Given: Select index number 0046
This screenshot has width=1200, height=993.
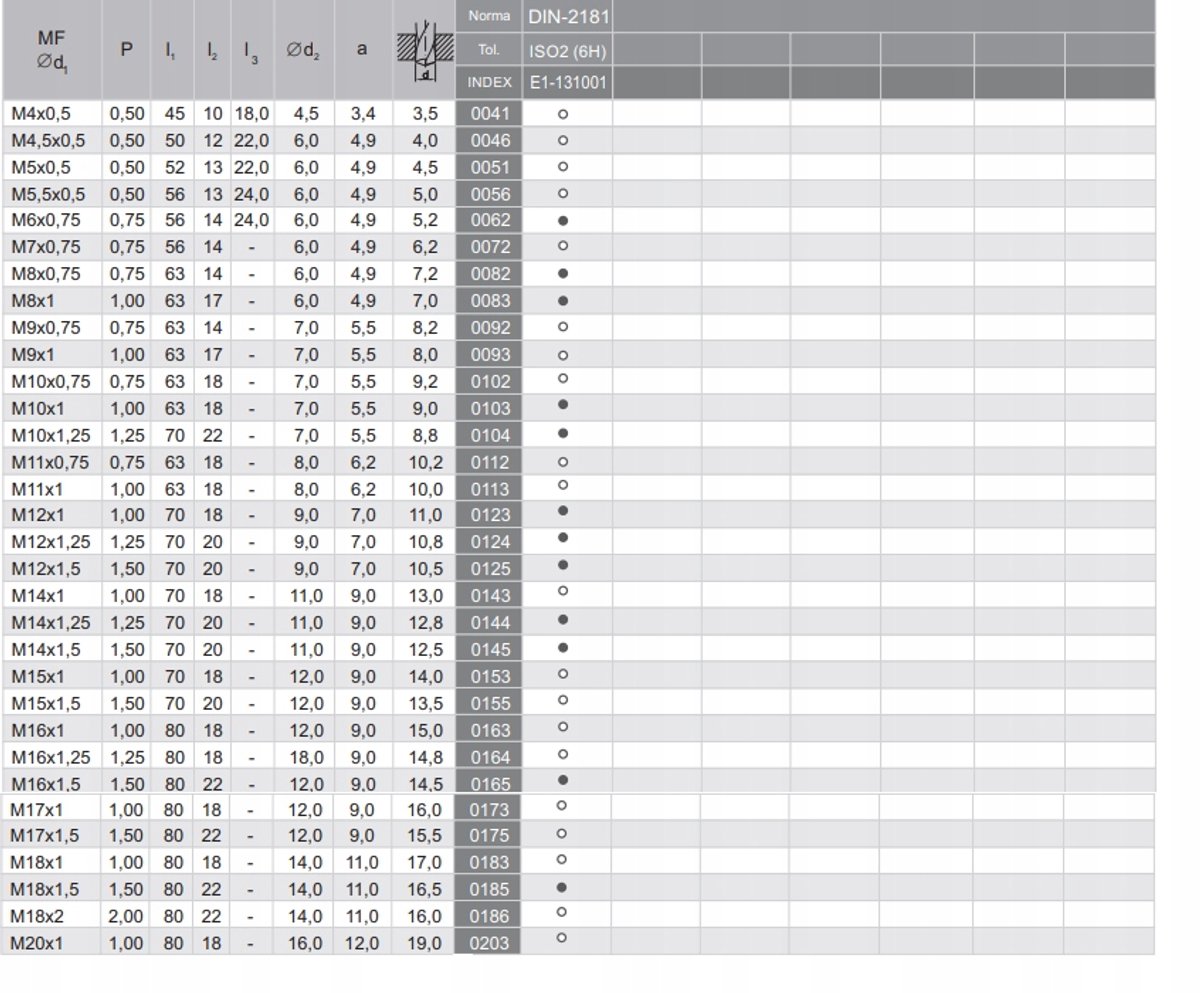Looking at the screenshot, I should coord(490,141).
